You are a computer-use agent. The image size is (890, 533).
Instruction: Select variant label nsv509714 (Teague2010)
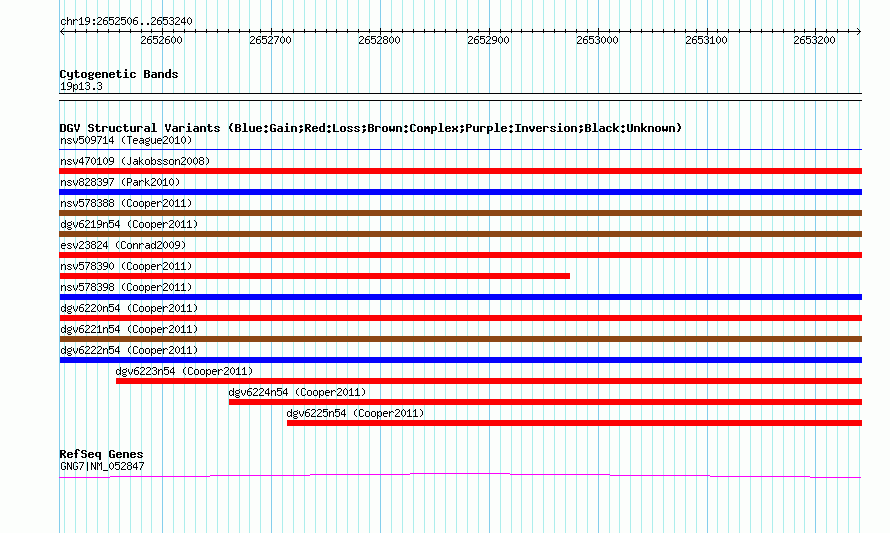click(126, 140)
